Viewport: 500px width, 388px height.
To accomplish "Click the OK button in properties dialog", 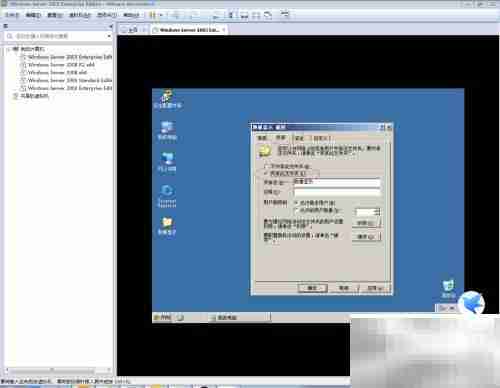I will click(x=312, y=288).
